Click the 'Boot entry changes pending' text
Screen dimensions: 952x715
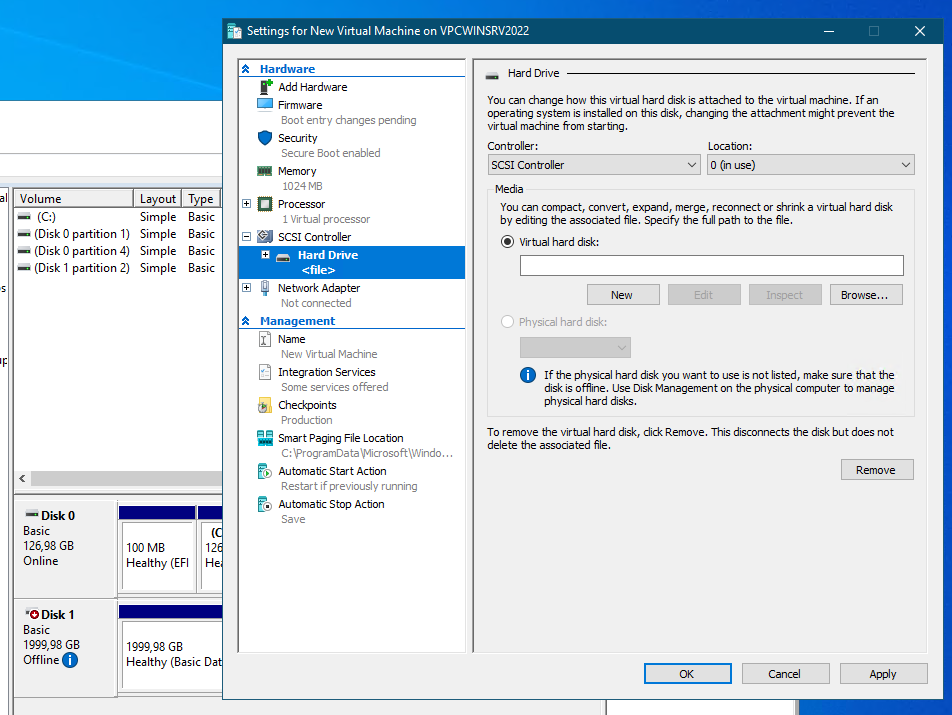click(x=348, y=120)
